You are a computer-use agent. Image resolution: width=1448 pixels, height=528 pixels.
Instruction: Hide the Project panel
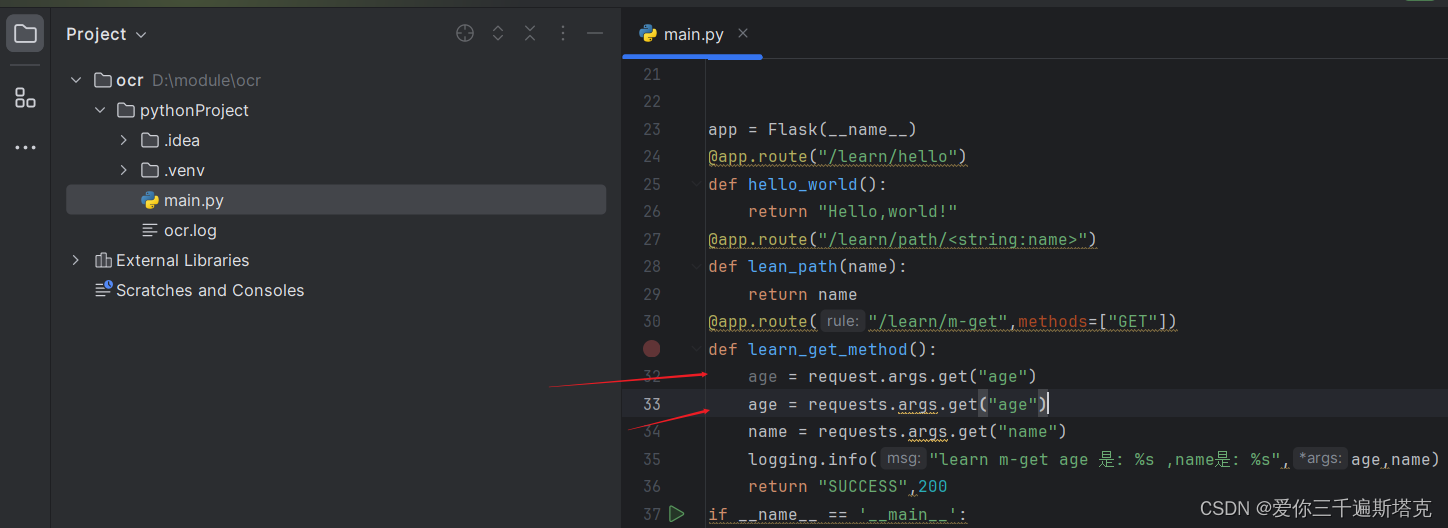(595, 34)
